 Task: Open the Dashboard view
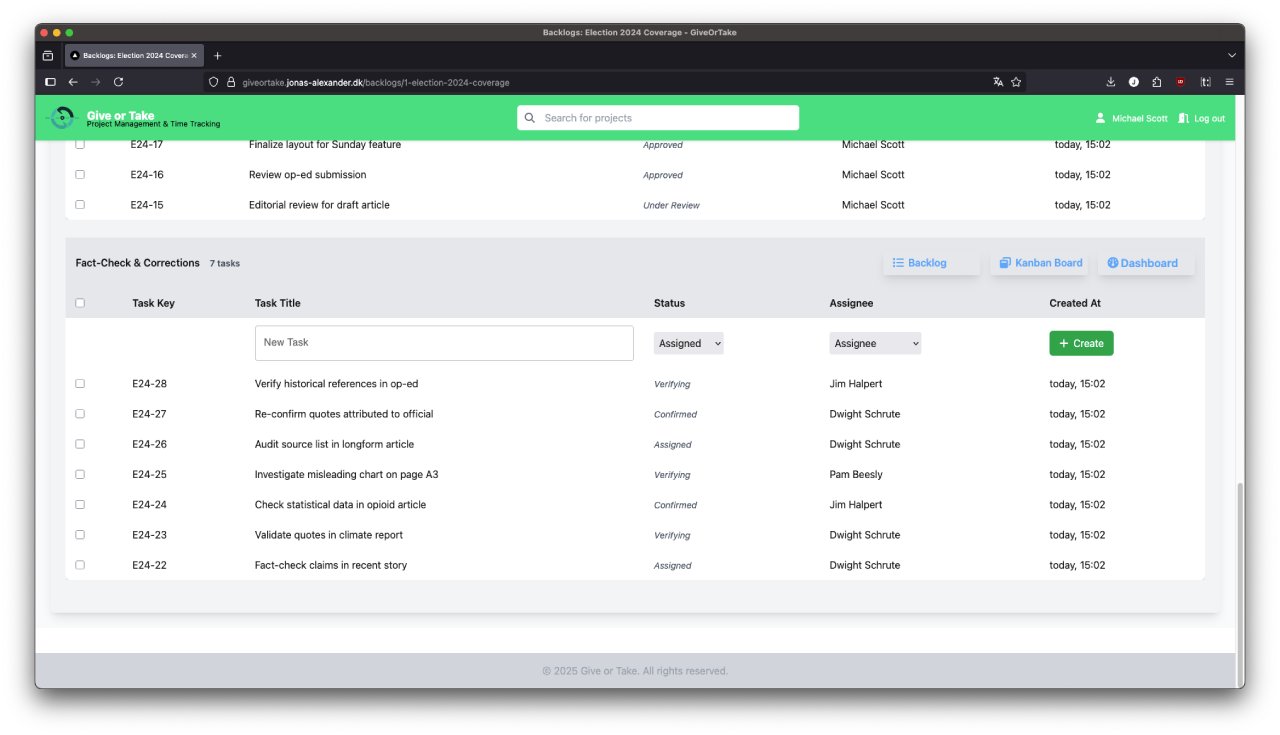tap(1145, 263)
